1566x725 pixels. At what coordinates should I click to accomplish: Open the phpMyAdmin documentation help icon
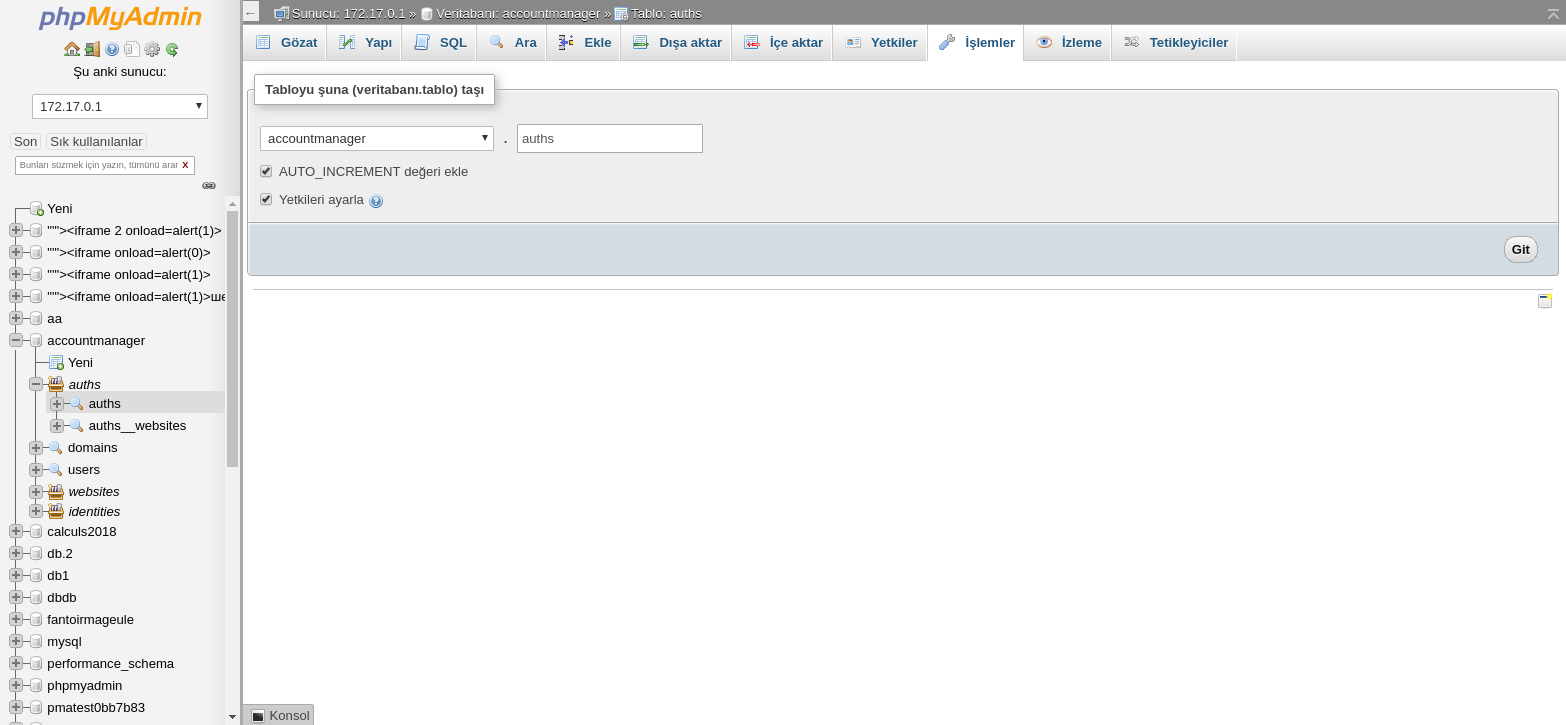(112, 48)
